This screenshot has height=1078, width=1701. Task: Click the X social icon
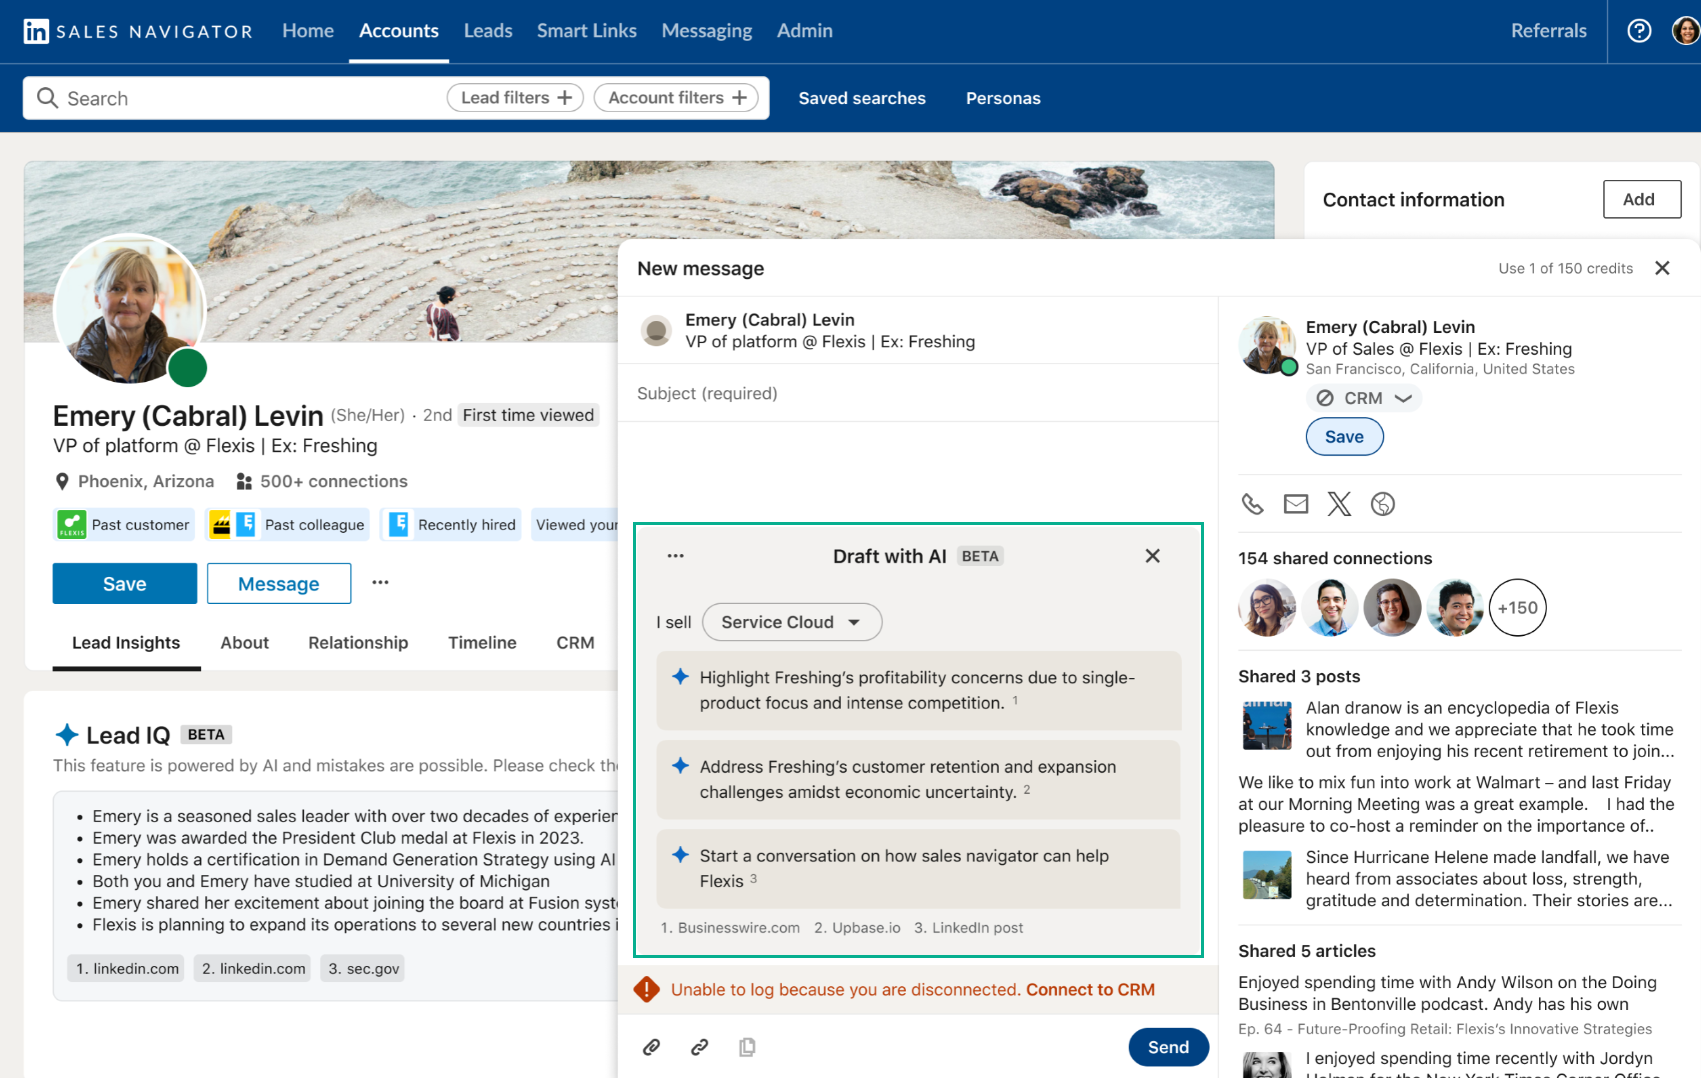(x=1339, y=504)
